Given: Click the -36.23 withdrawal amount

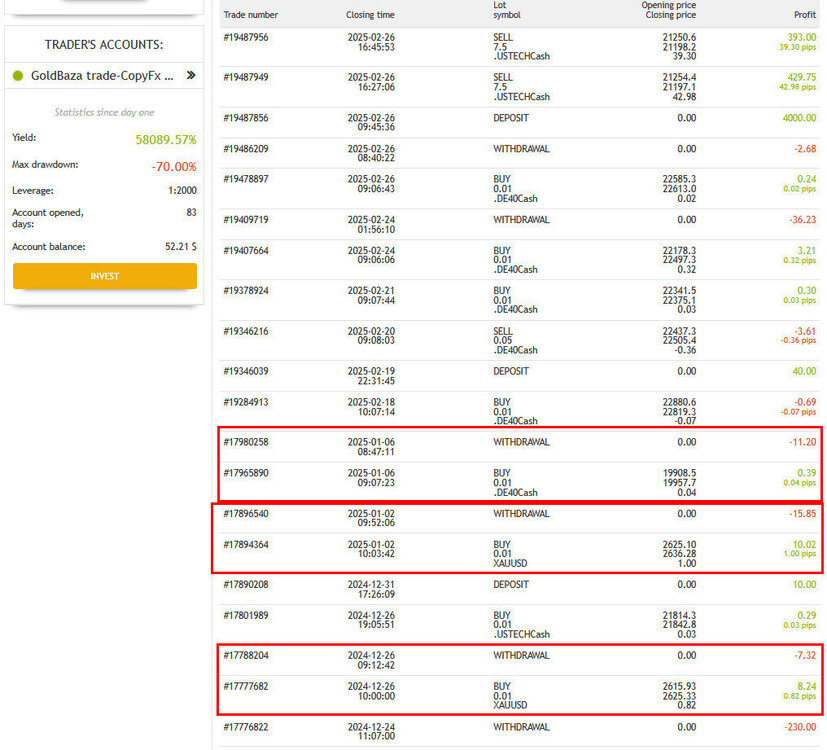Looking at the screenshot, I should click(803, 219).
